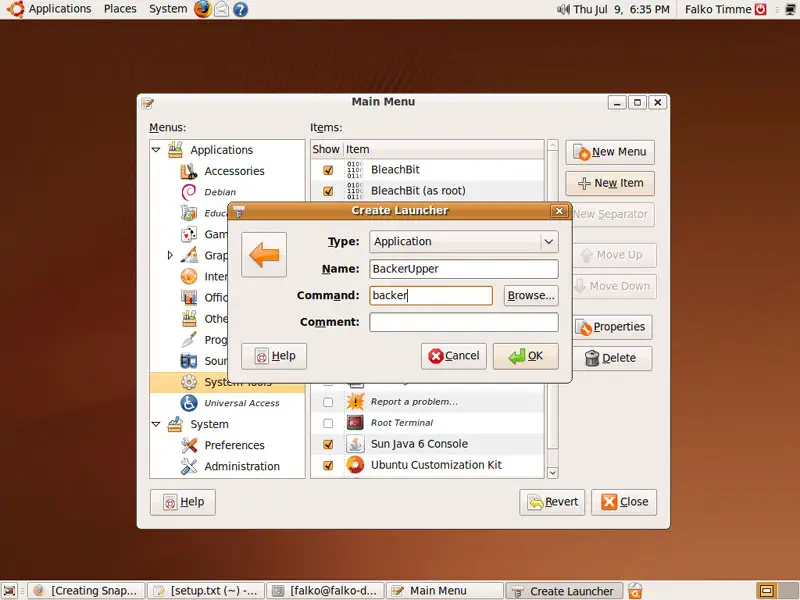This screenshot has height=600, width=800.
Task: Click the volume speaker icon
Action: [563, 9]
